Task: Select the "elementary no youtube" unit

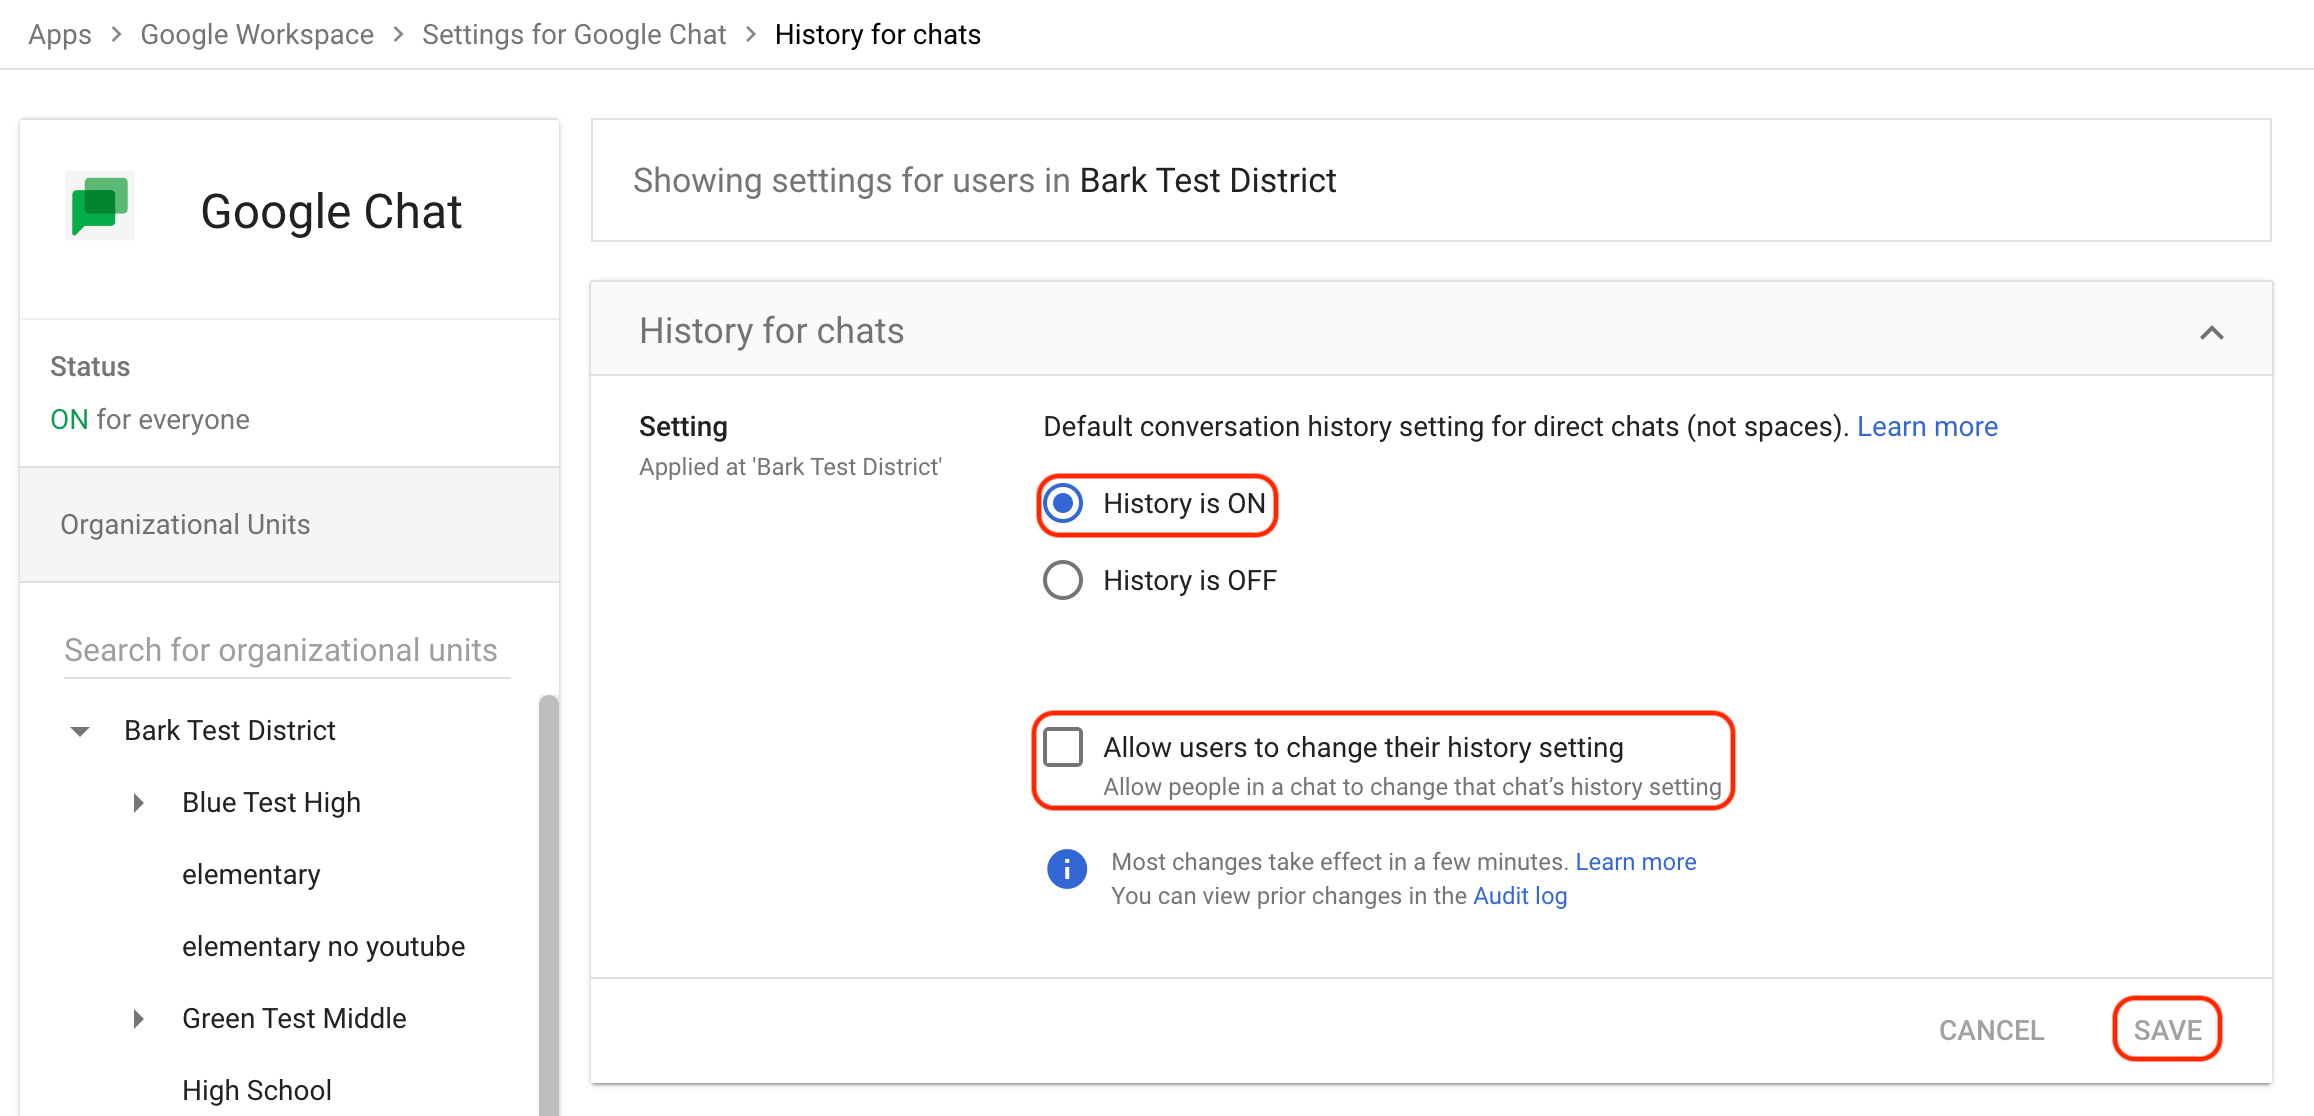Action: click(x=323, y=946)
